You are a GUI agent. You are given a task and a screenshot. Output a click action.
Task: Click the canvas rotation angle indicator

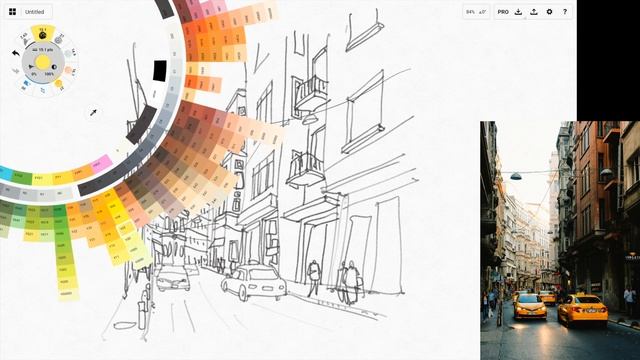click(482, 12)
